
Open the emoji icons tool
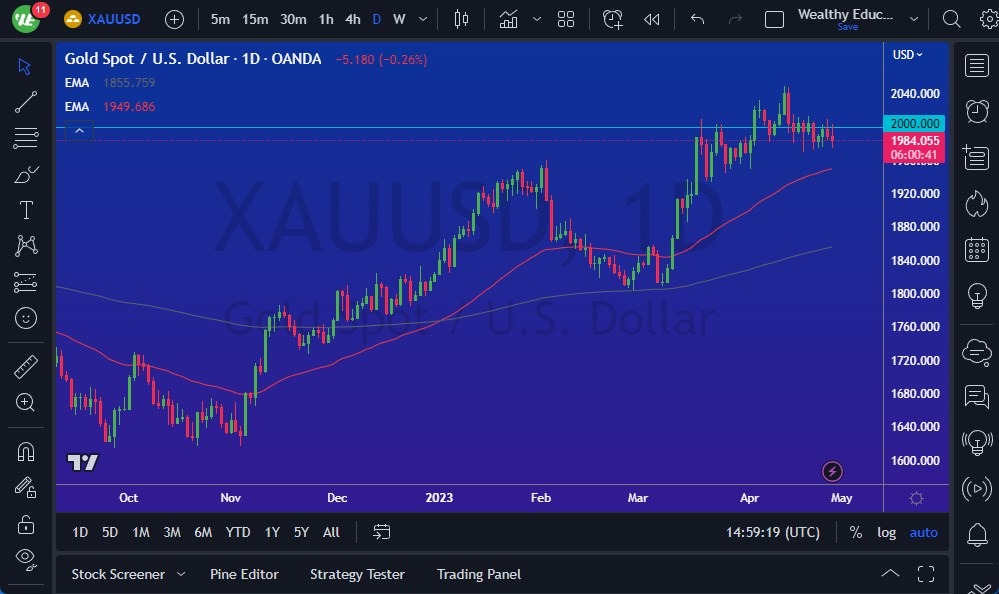25,317
